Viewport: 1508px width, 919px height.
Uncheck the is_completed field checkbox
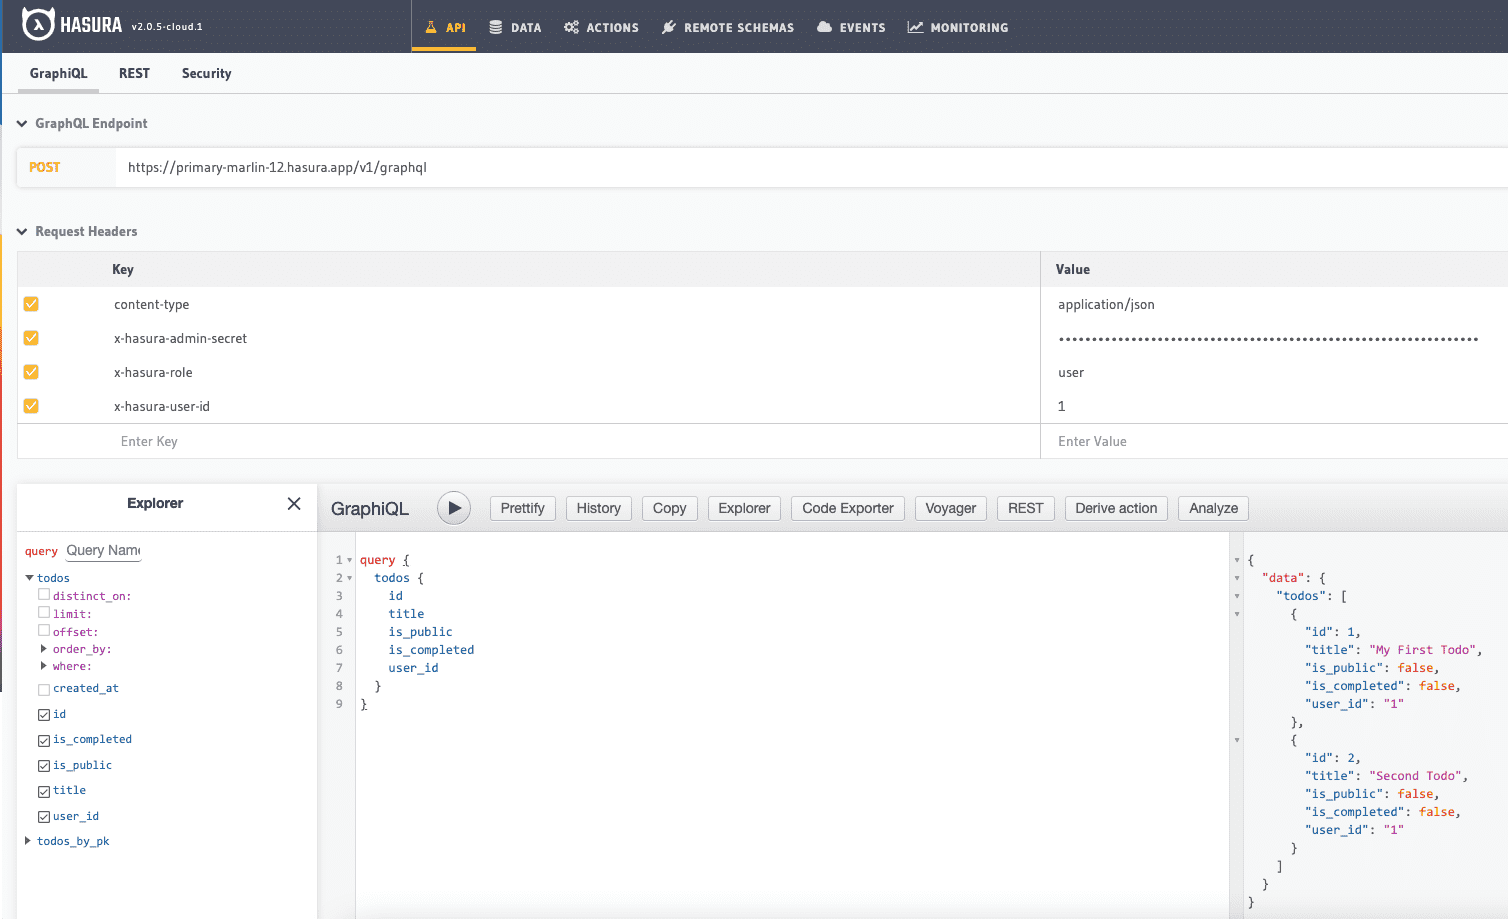click(x=44, y=741)
